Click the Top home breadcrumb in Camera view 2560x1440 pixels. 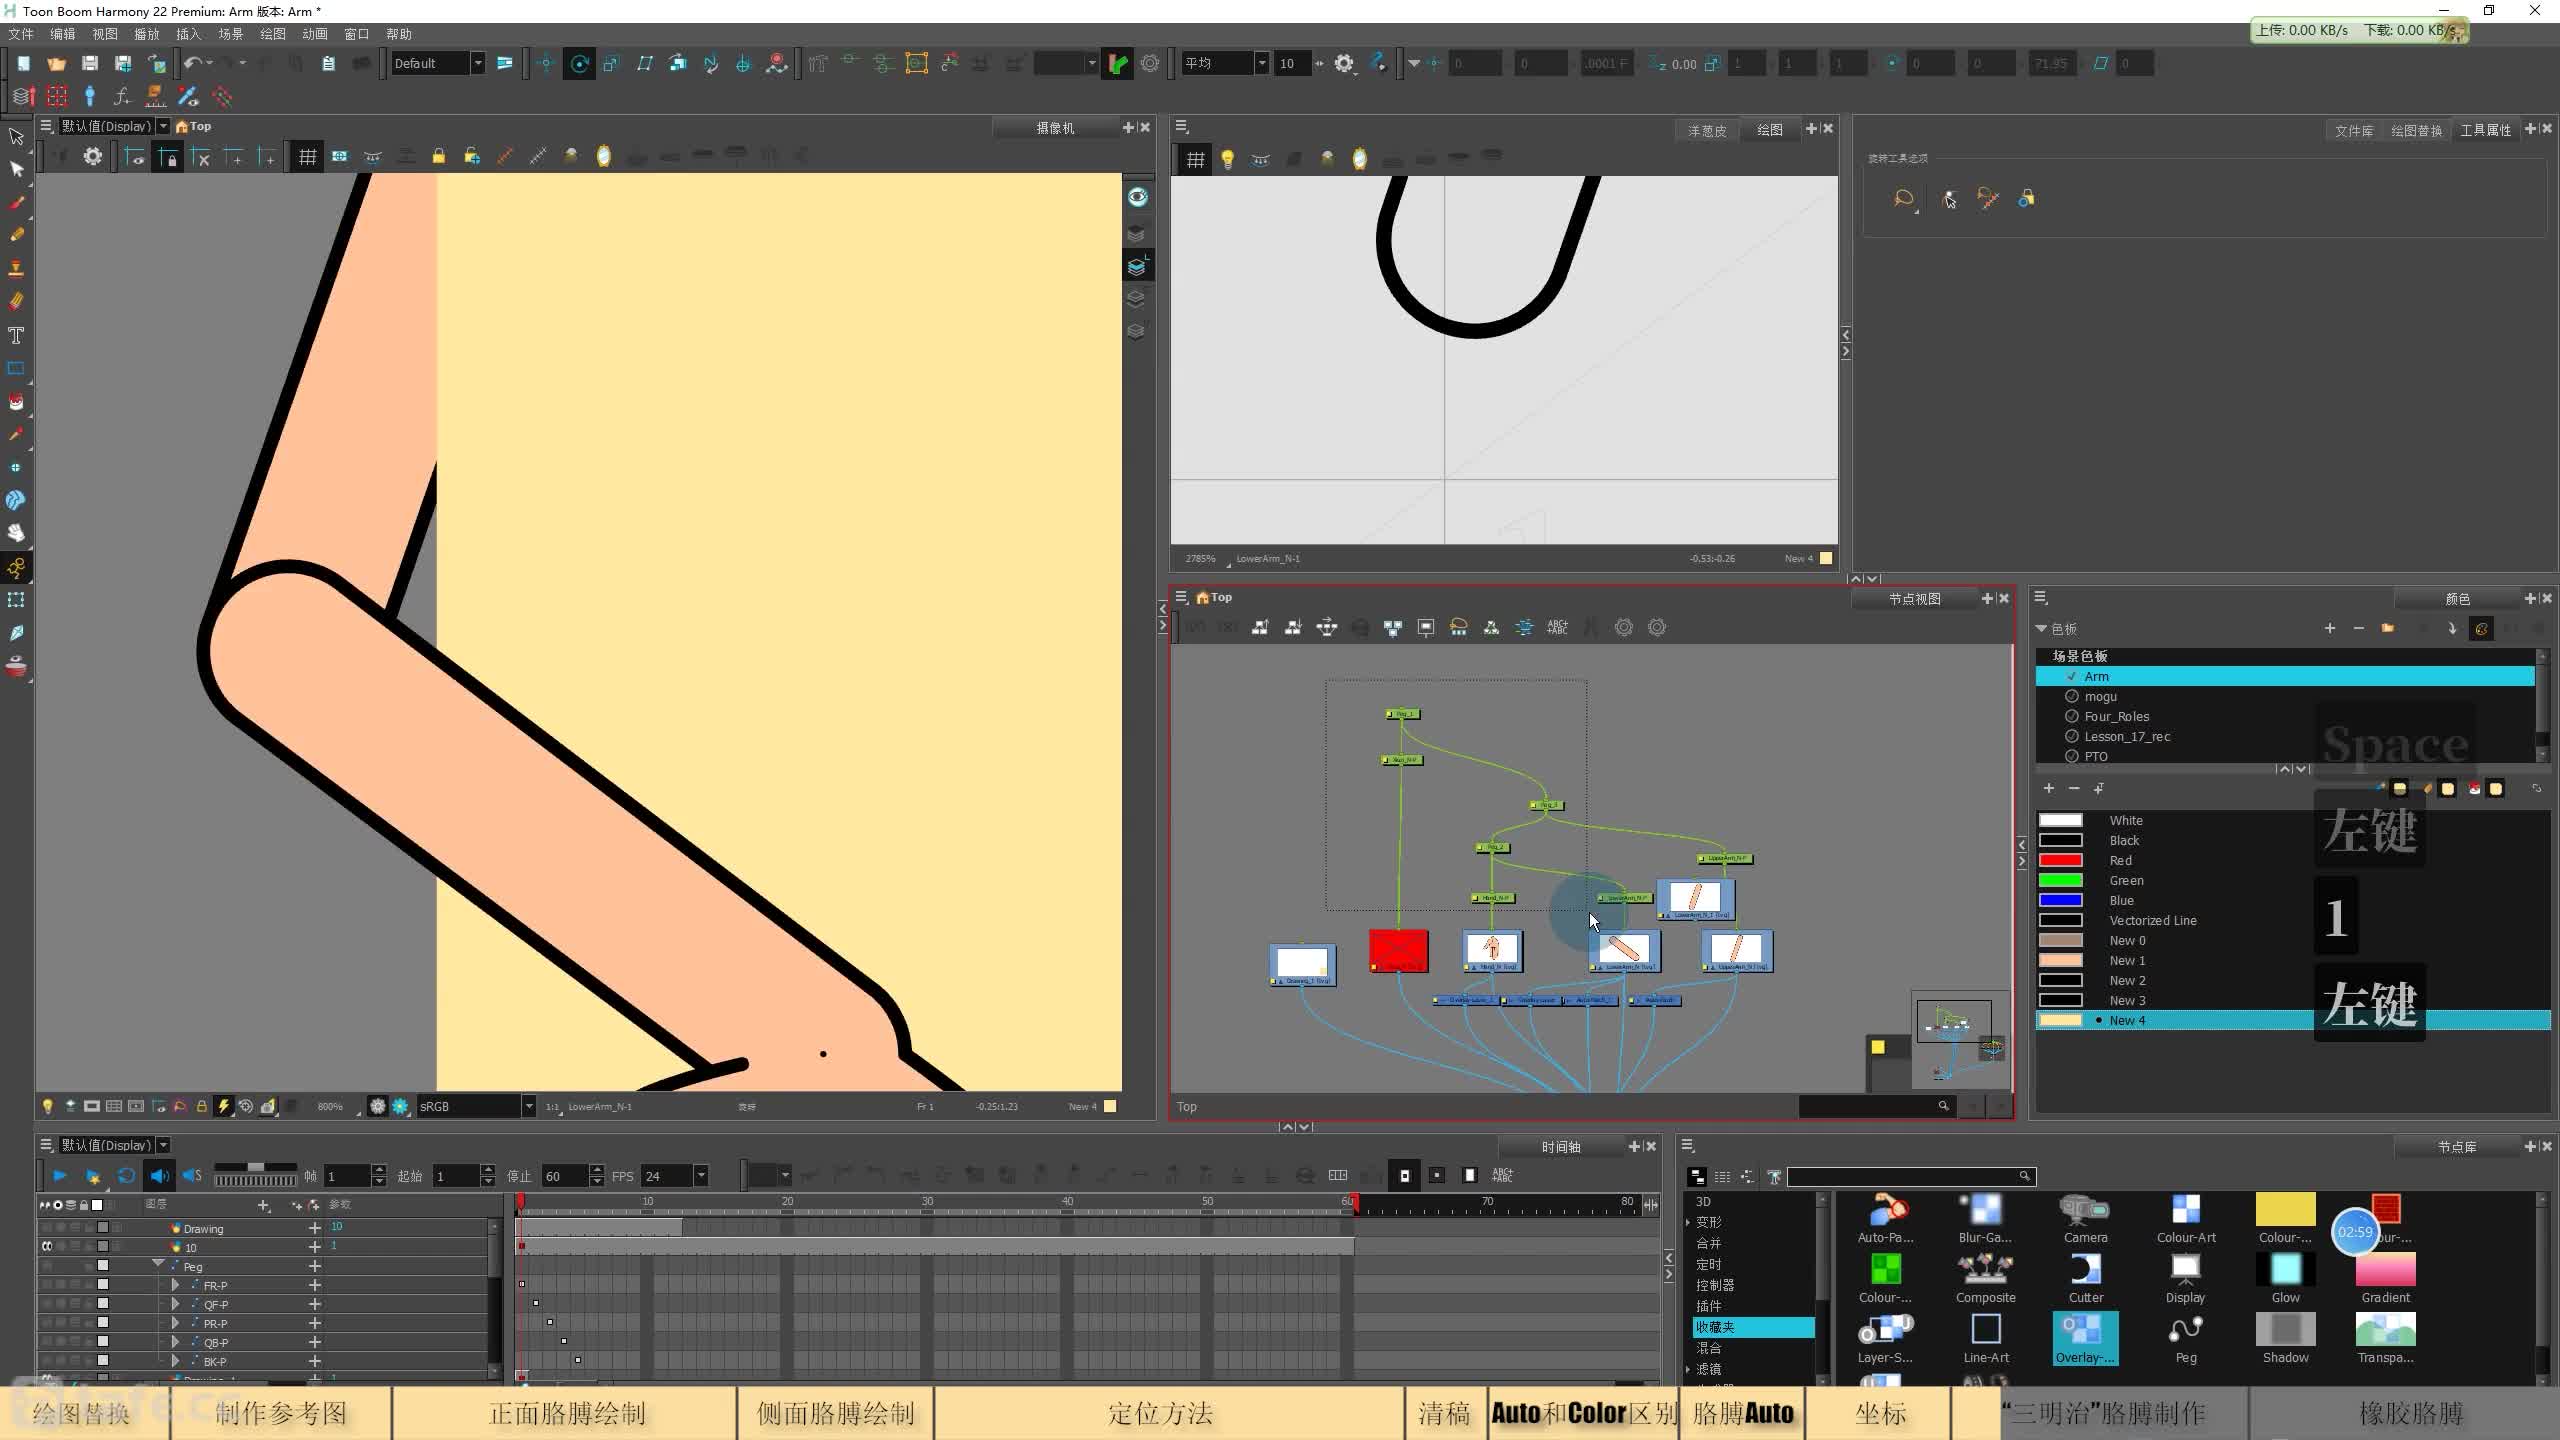pos(194,127)
